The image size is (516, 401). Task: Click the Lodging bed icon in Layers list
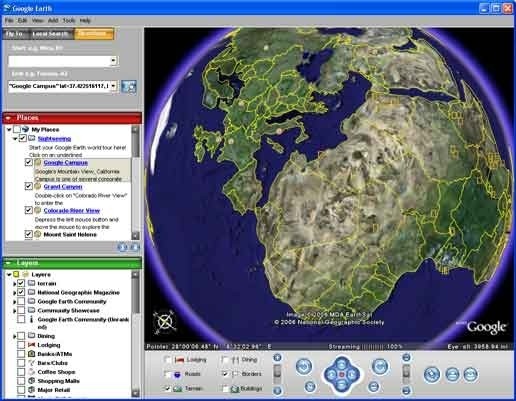pyautogui.click(x=32, y=345)
